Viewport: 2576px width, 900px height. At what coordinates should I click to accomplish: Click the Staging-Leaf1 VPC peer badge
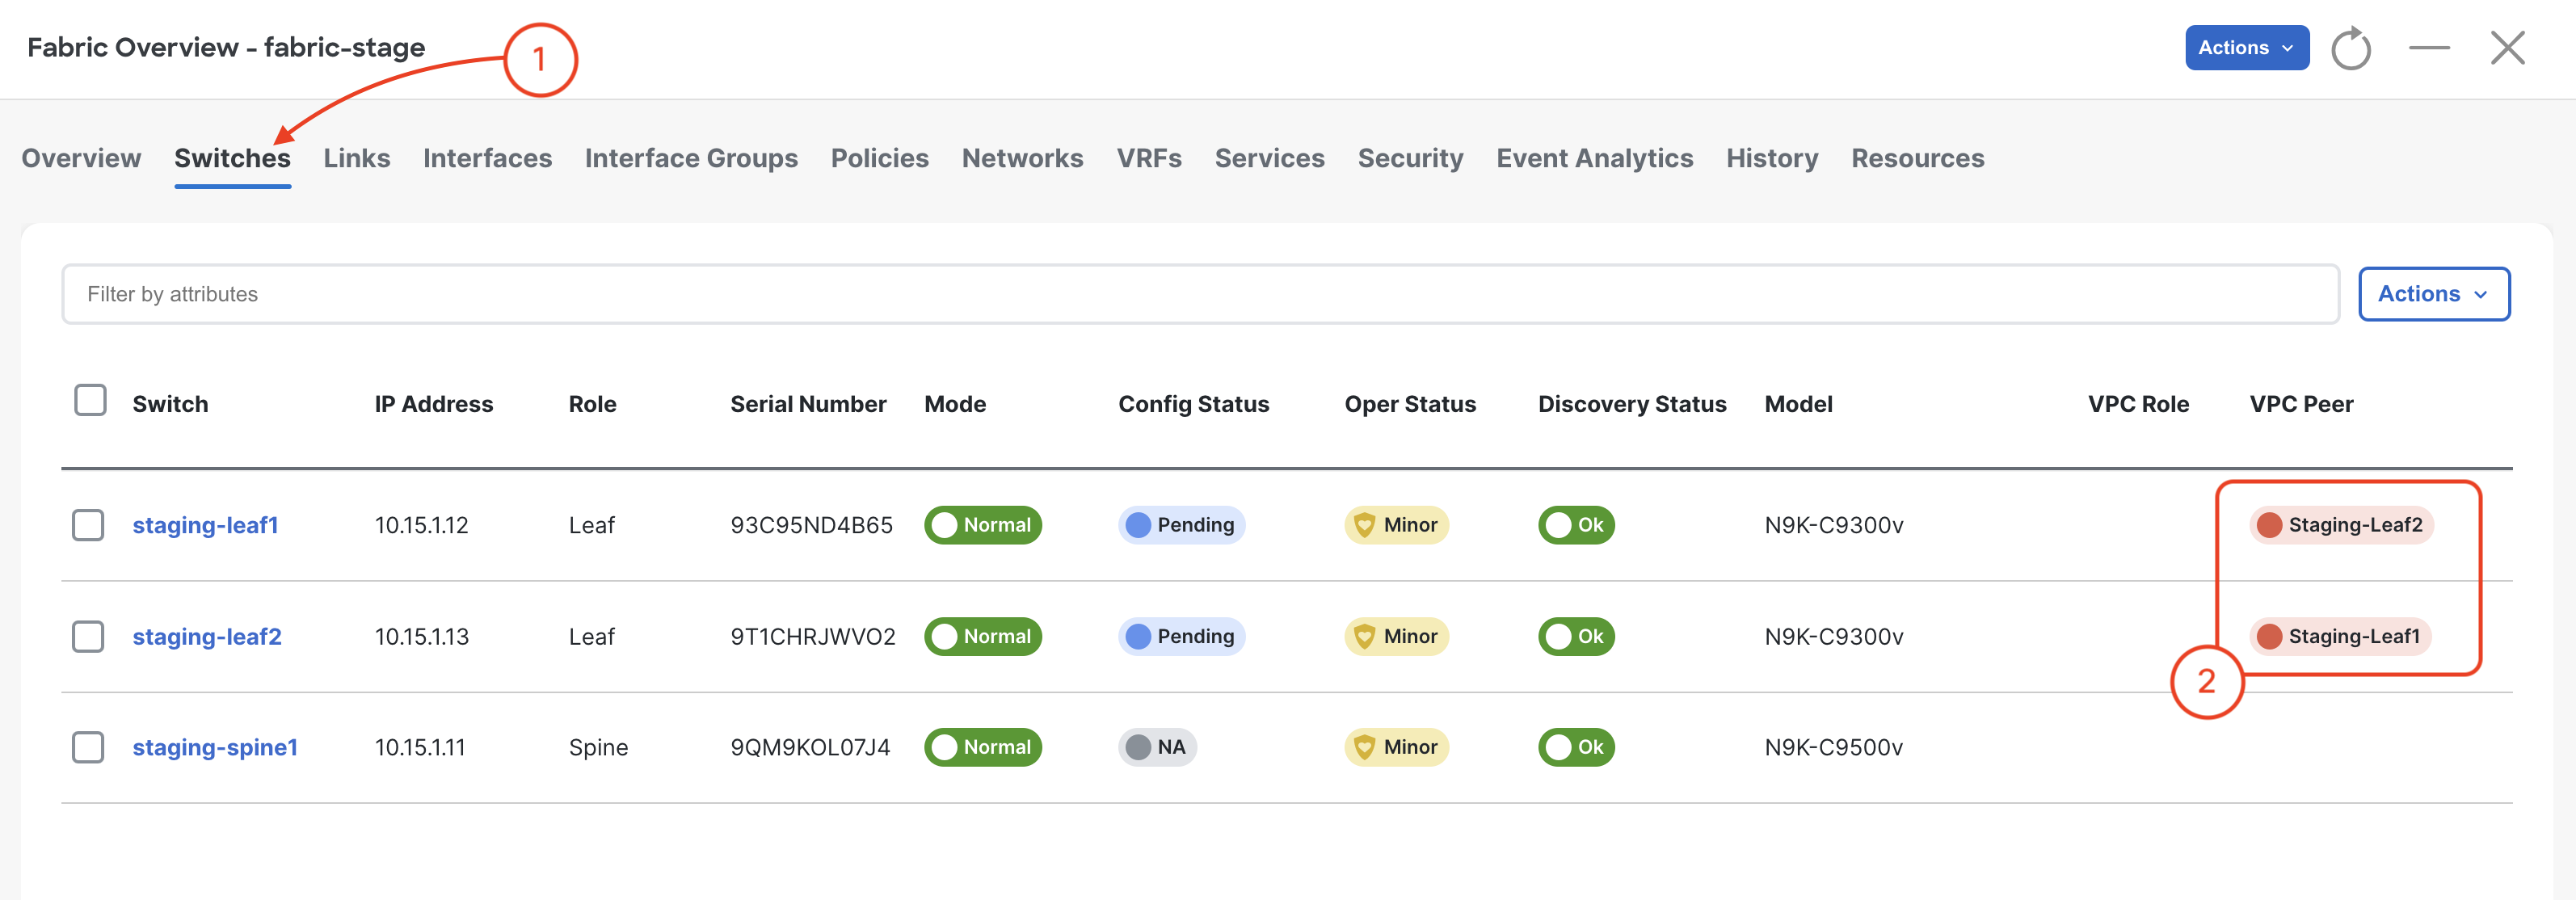coord(2339,636)
